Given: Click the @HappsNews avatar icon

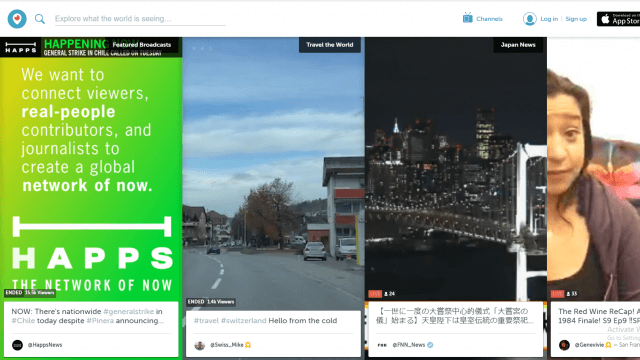Looking at the screenshot, I should 17,345.
